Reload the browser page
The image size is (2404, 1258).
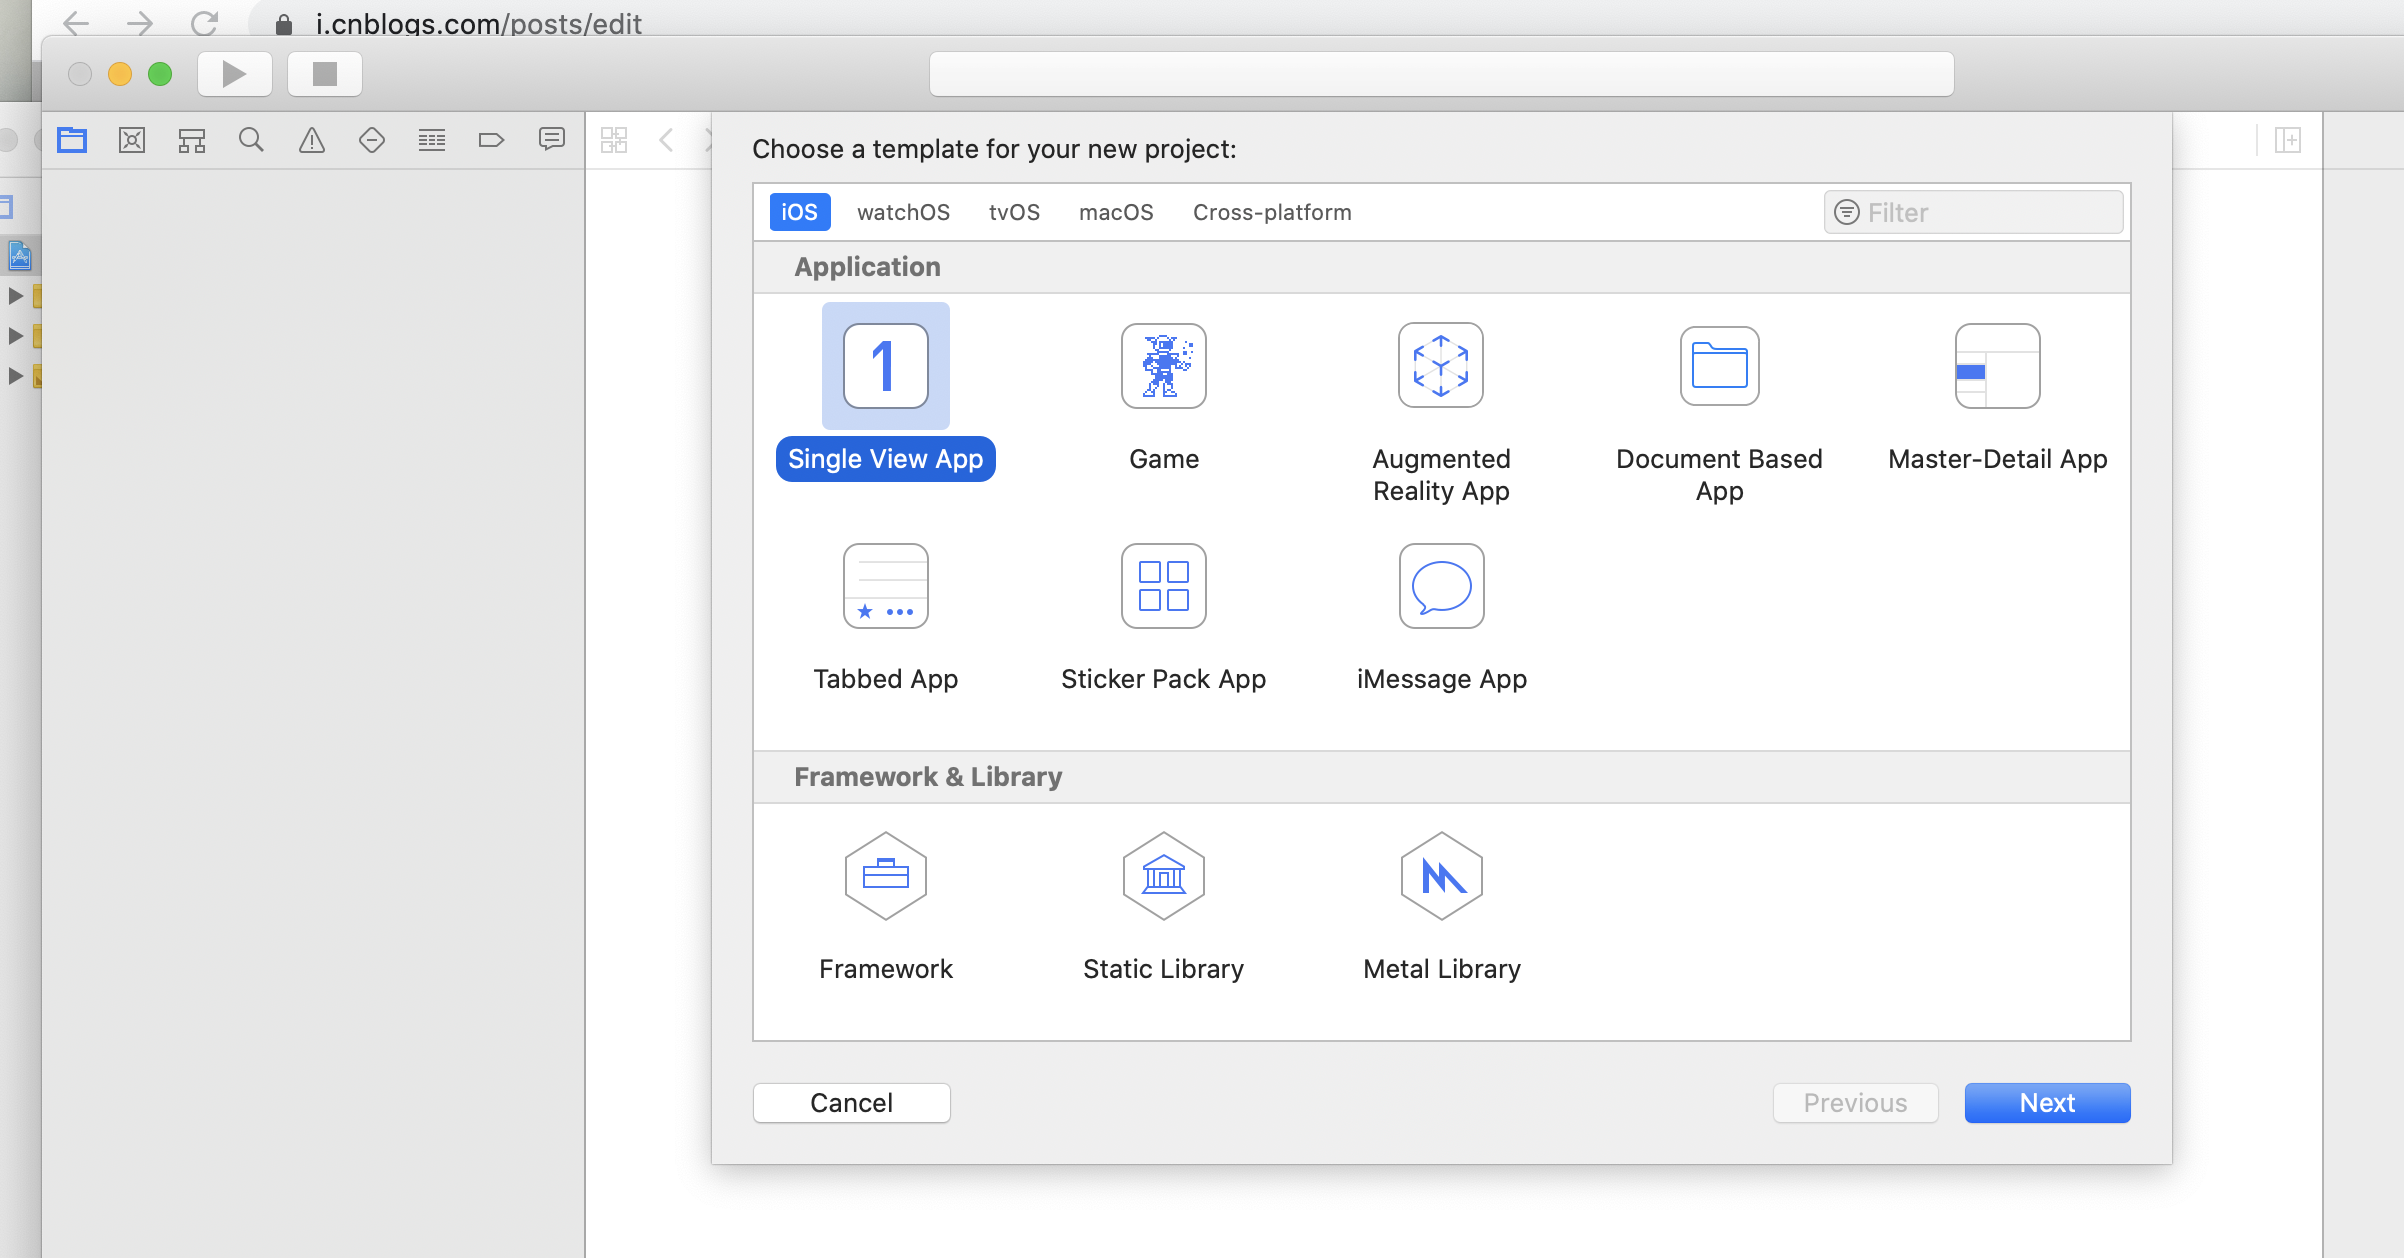[205, 22]
